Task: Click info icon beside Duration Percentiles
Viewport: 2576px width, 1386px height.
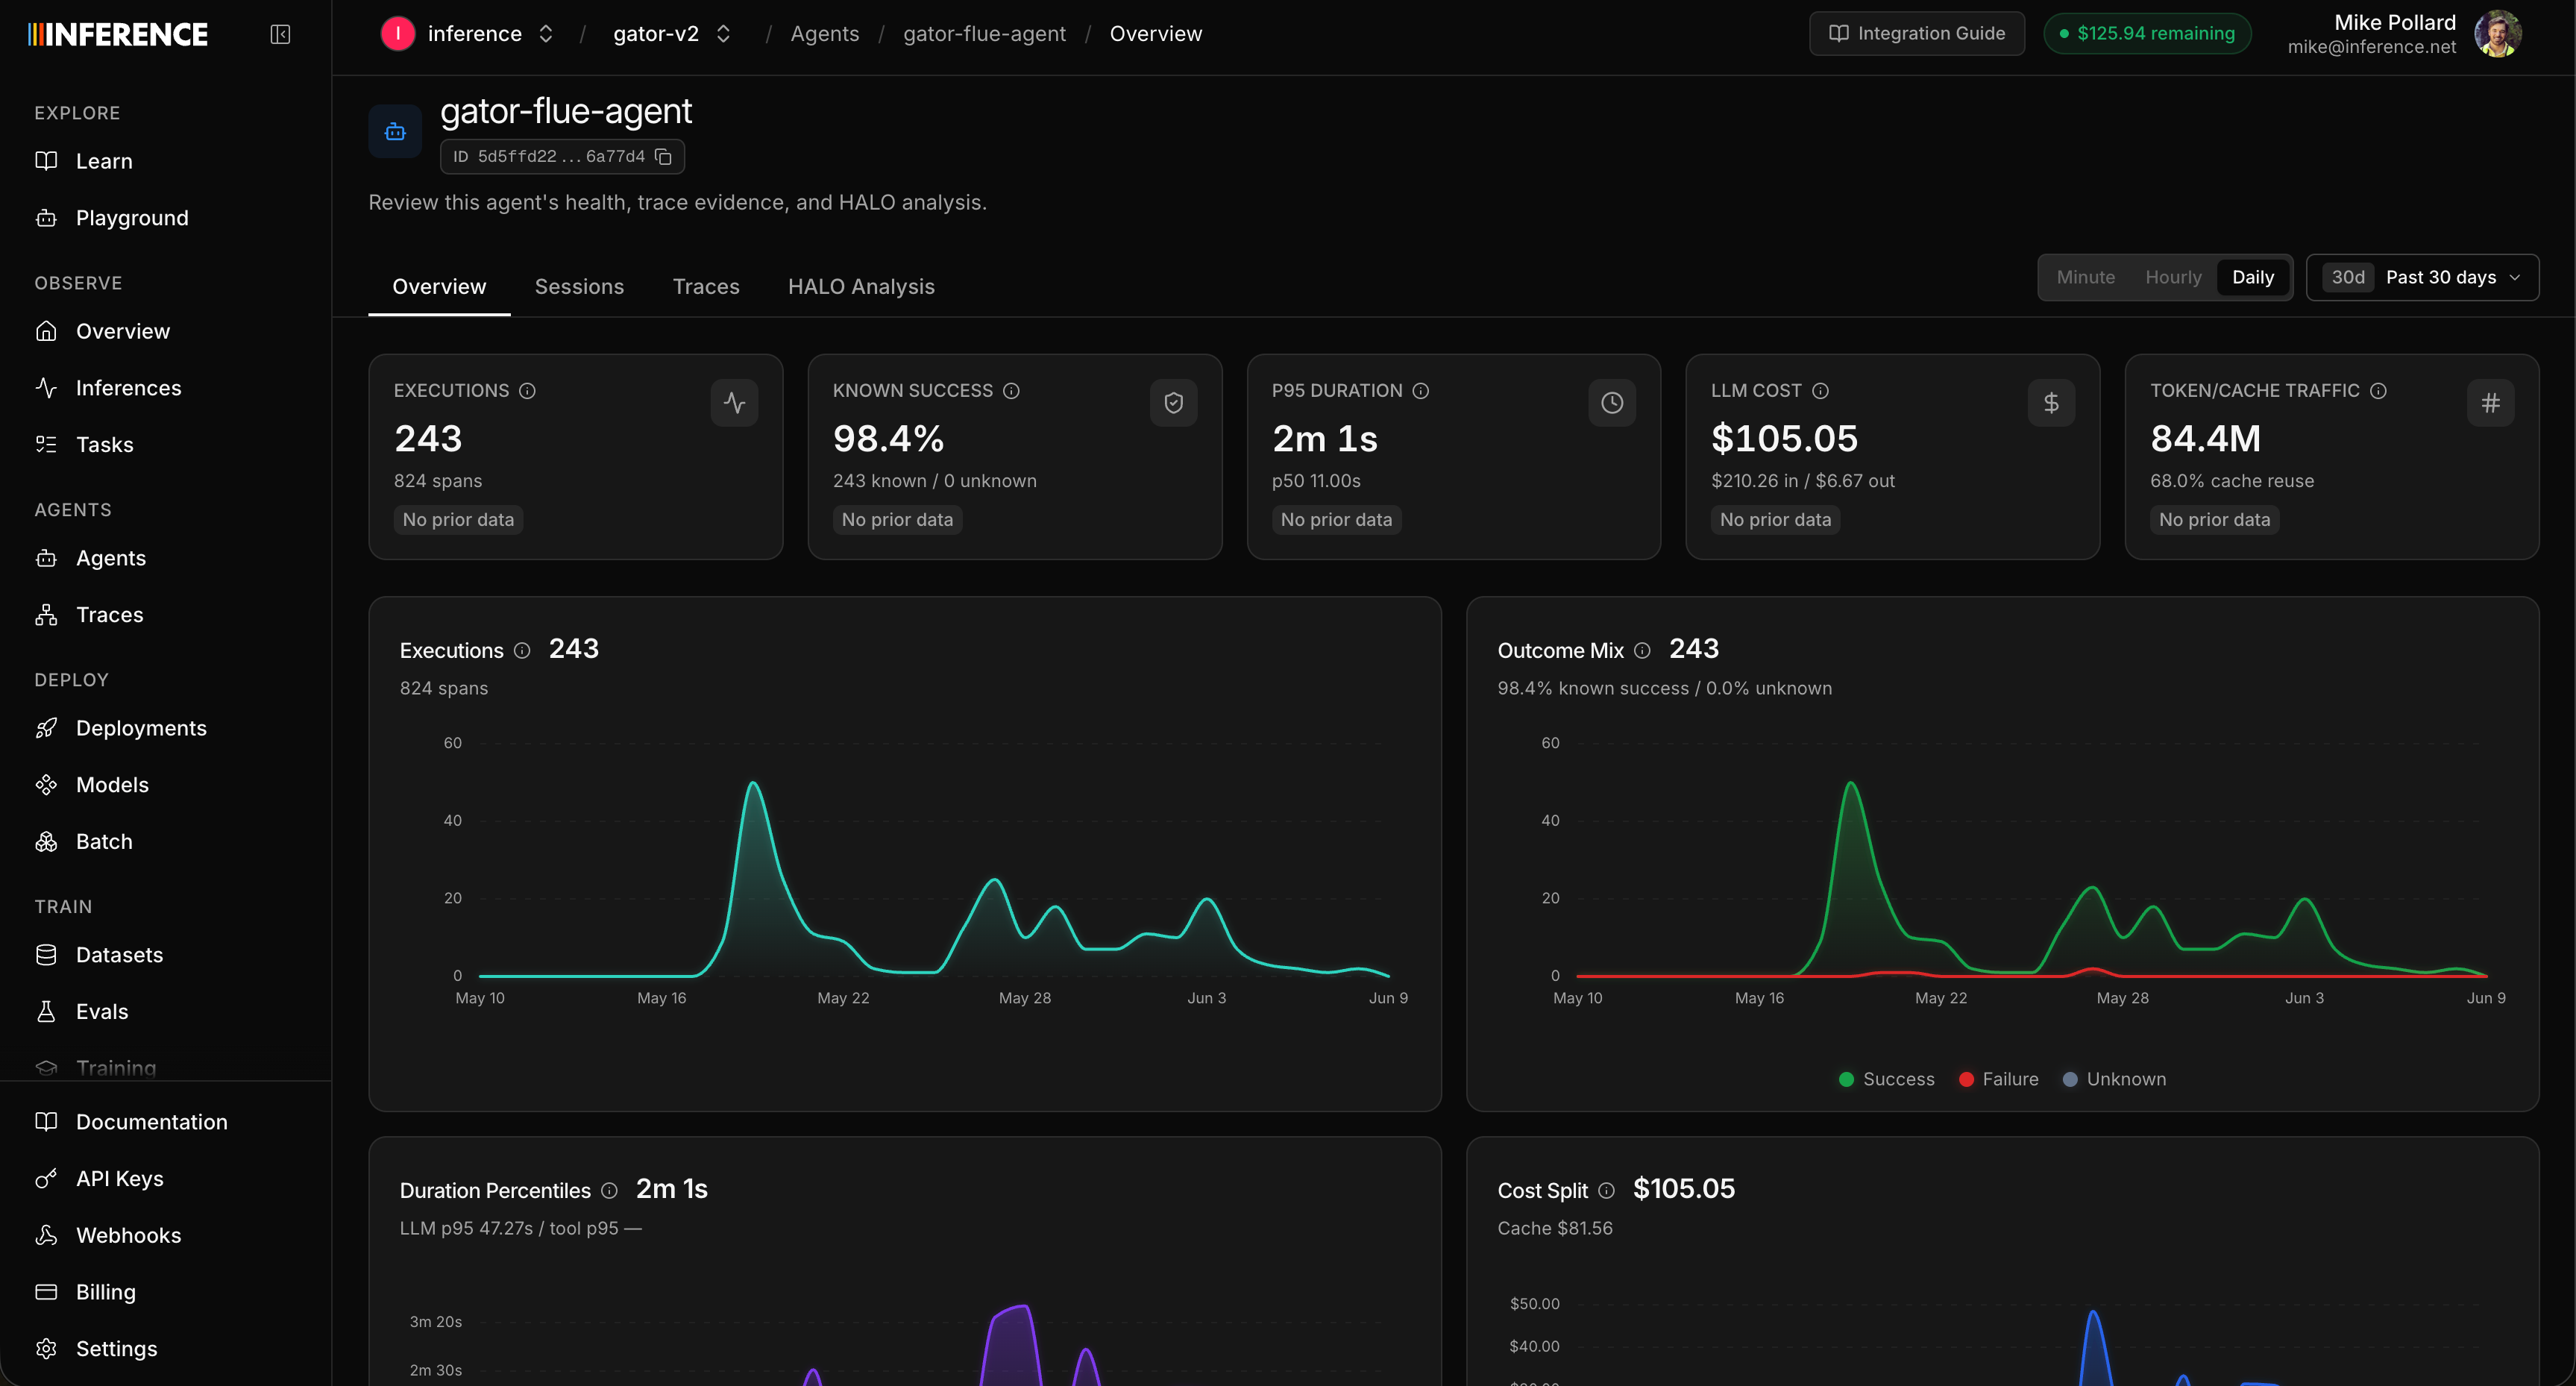Action: tap(609, 1191)
